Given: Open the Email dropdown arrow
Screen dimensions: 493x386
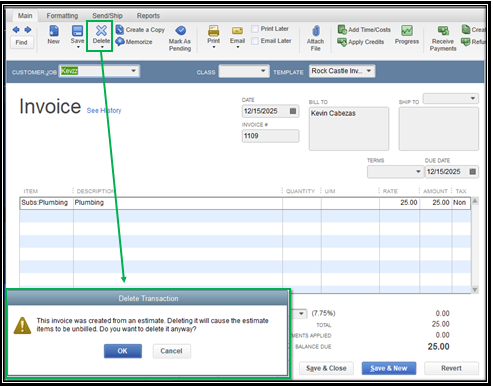Looking at the screenshot, I should tap(238, 47).
